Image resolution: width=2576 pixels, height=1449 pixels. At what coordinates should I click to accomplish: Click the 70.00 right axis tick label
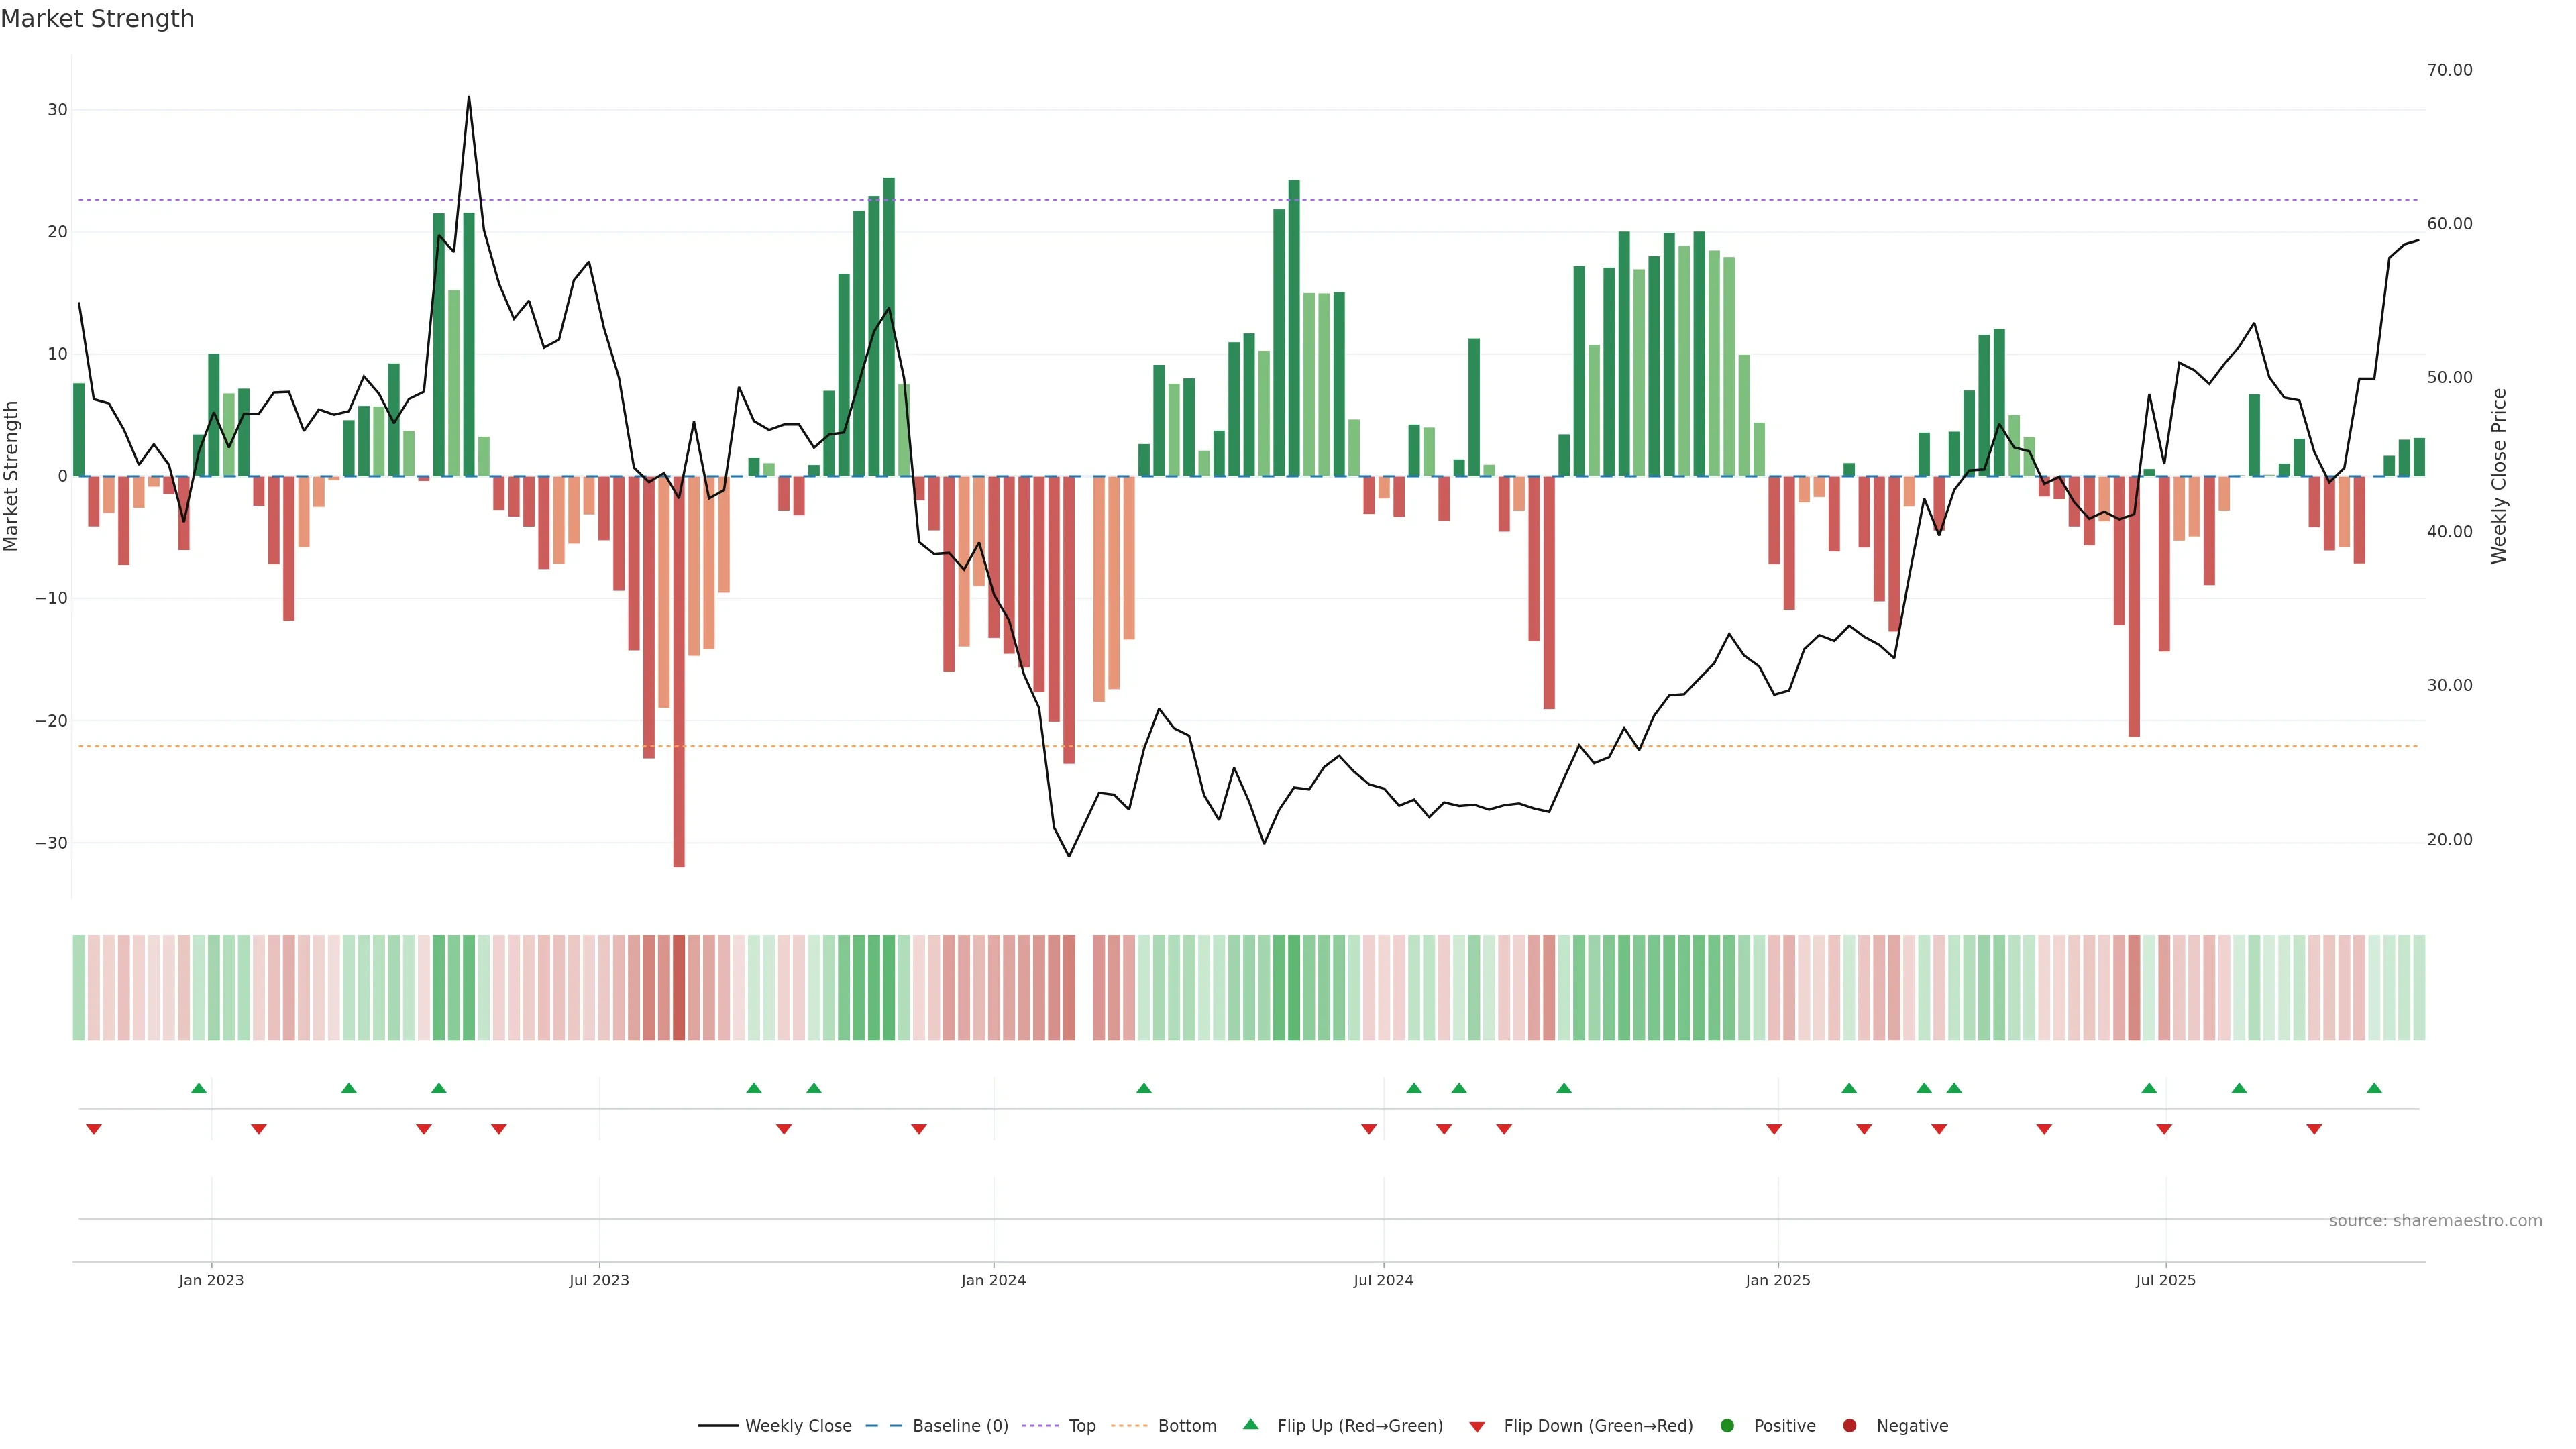click(x=2449, y=70)
